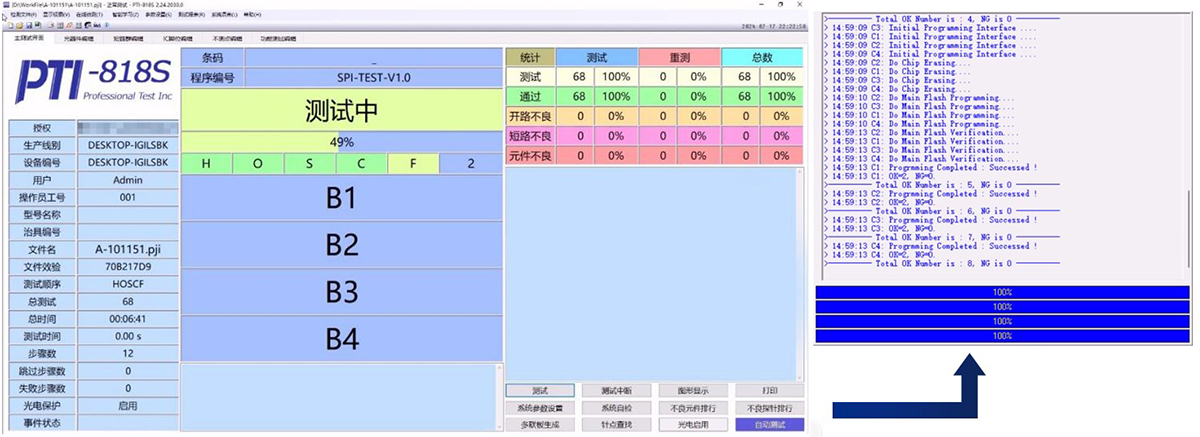Open 系统参数设置 system settings

pos(540,408)
